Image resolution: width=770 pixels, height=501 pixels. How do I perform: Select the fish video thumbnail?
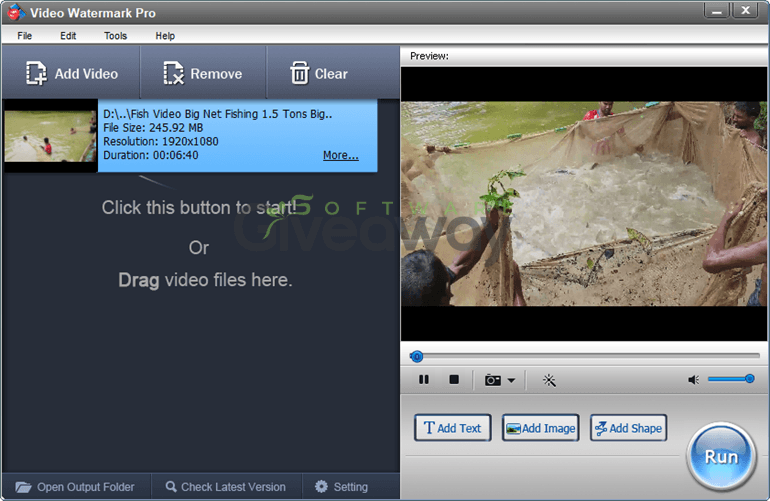[50, 136]
